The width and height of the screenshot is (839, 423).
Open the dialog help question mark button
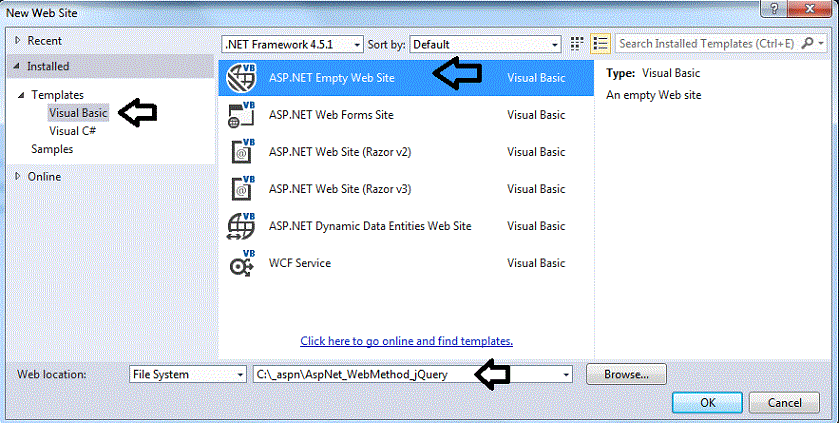pos(775,8)
